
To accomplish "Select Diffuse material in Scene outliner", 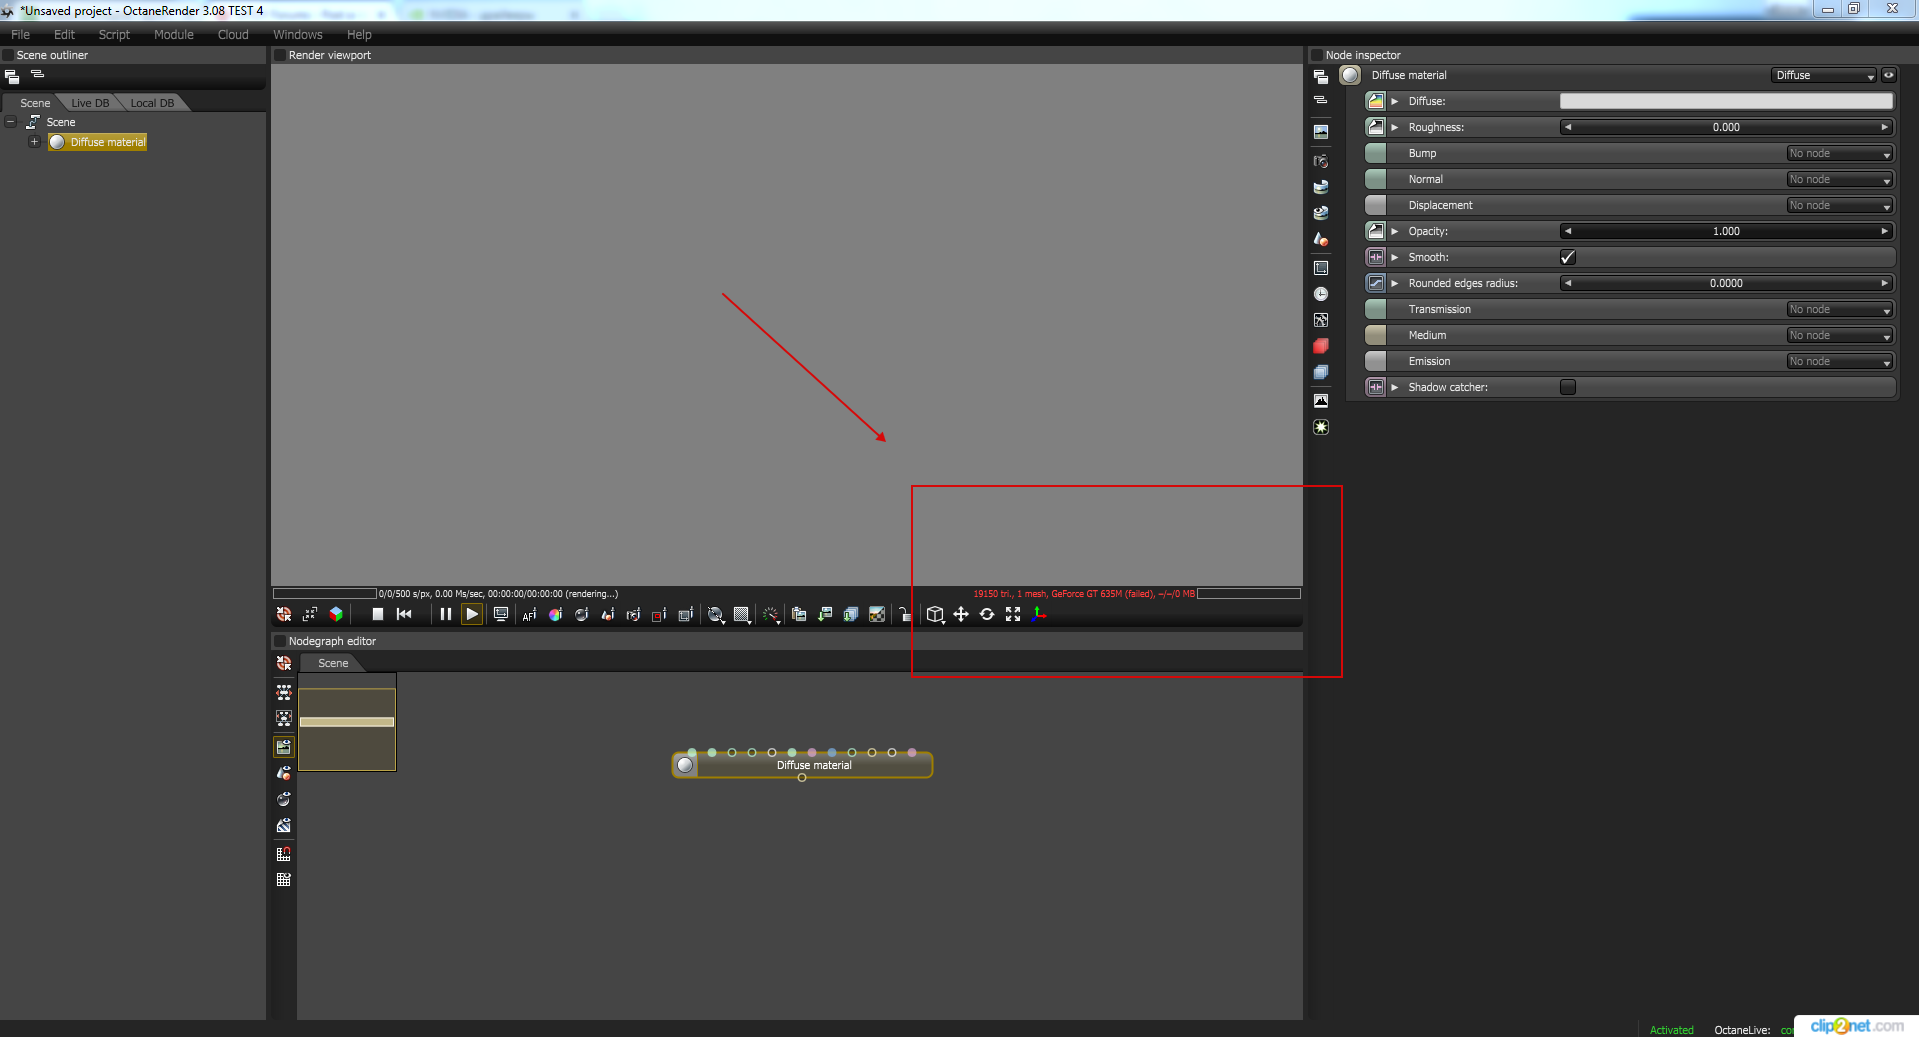I will (x=98, y=142).
